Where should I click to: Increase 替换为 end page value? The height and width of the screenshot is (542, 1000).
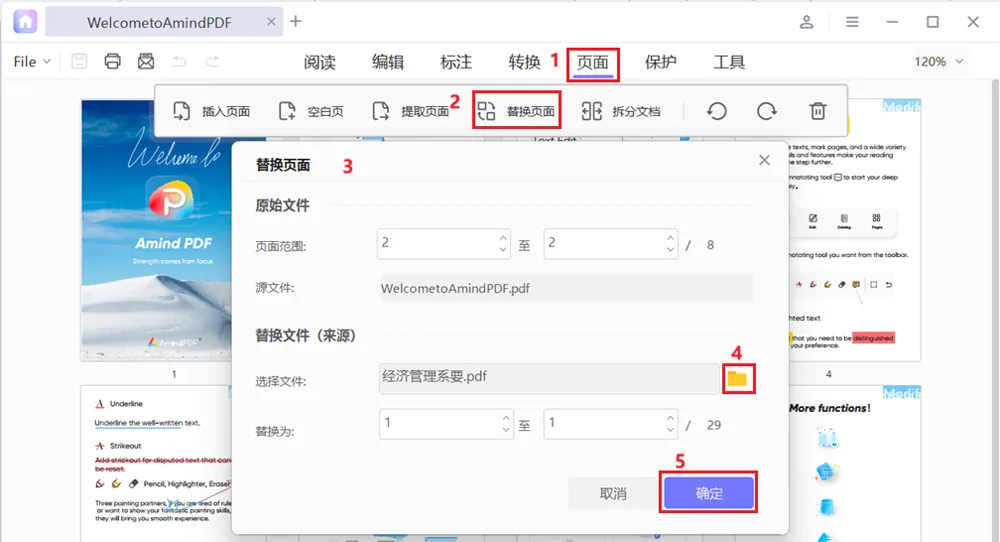[670, 418]
